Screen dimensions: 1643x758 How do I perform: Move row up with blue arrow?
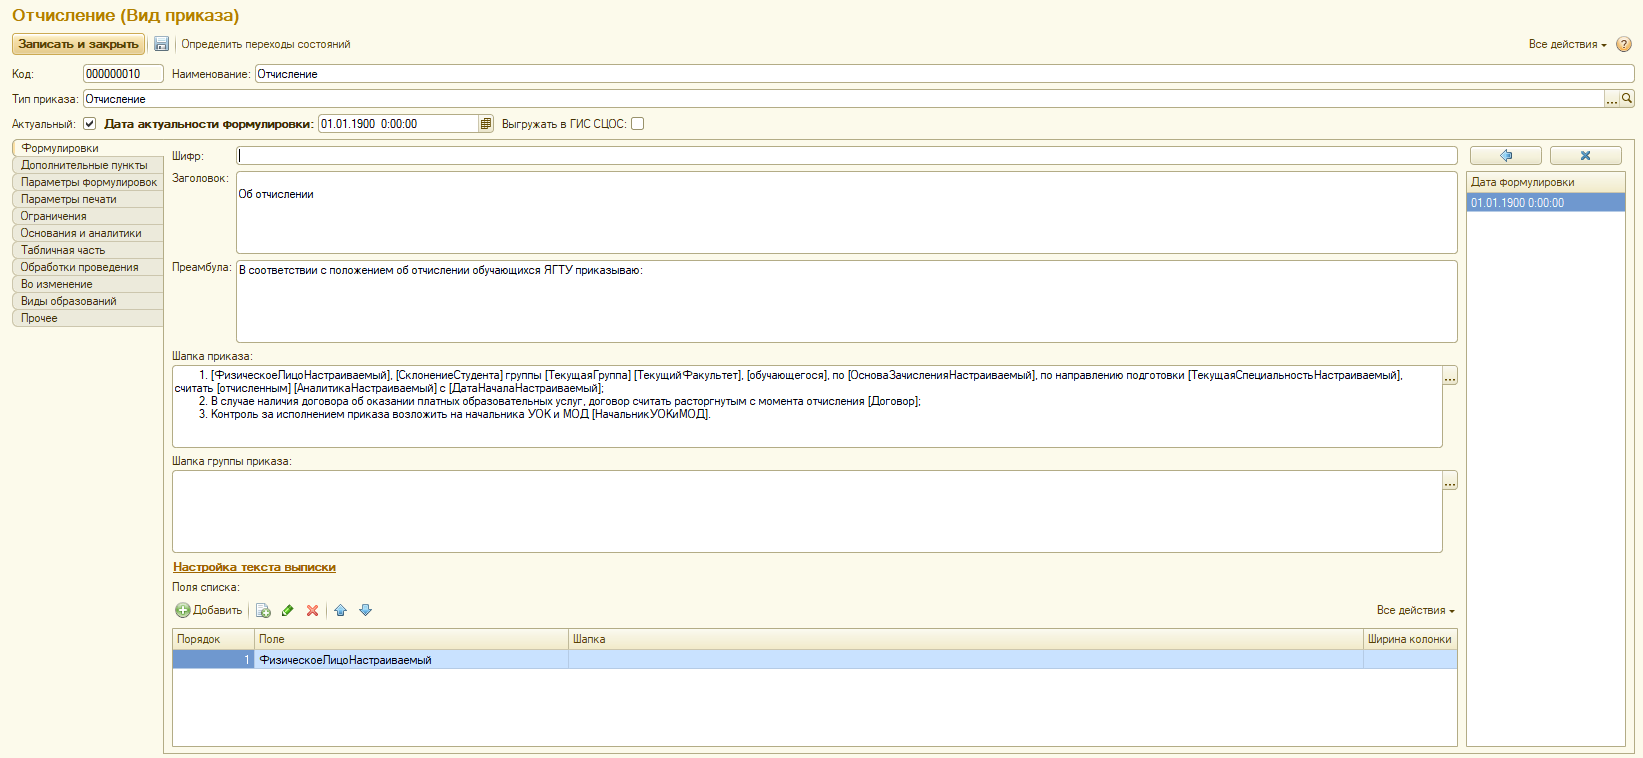pyautogui.click(x=341, y=610)
